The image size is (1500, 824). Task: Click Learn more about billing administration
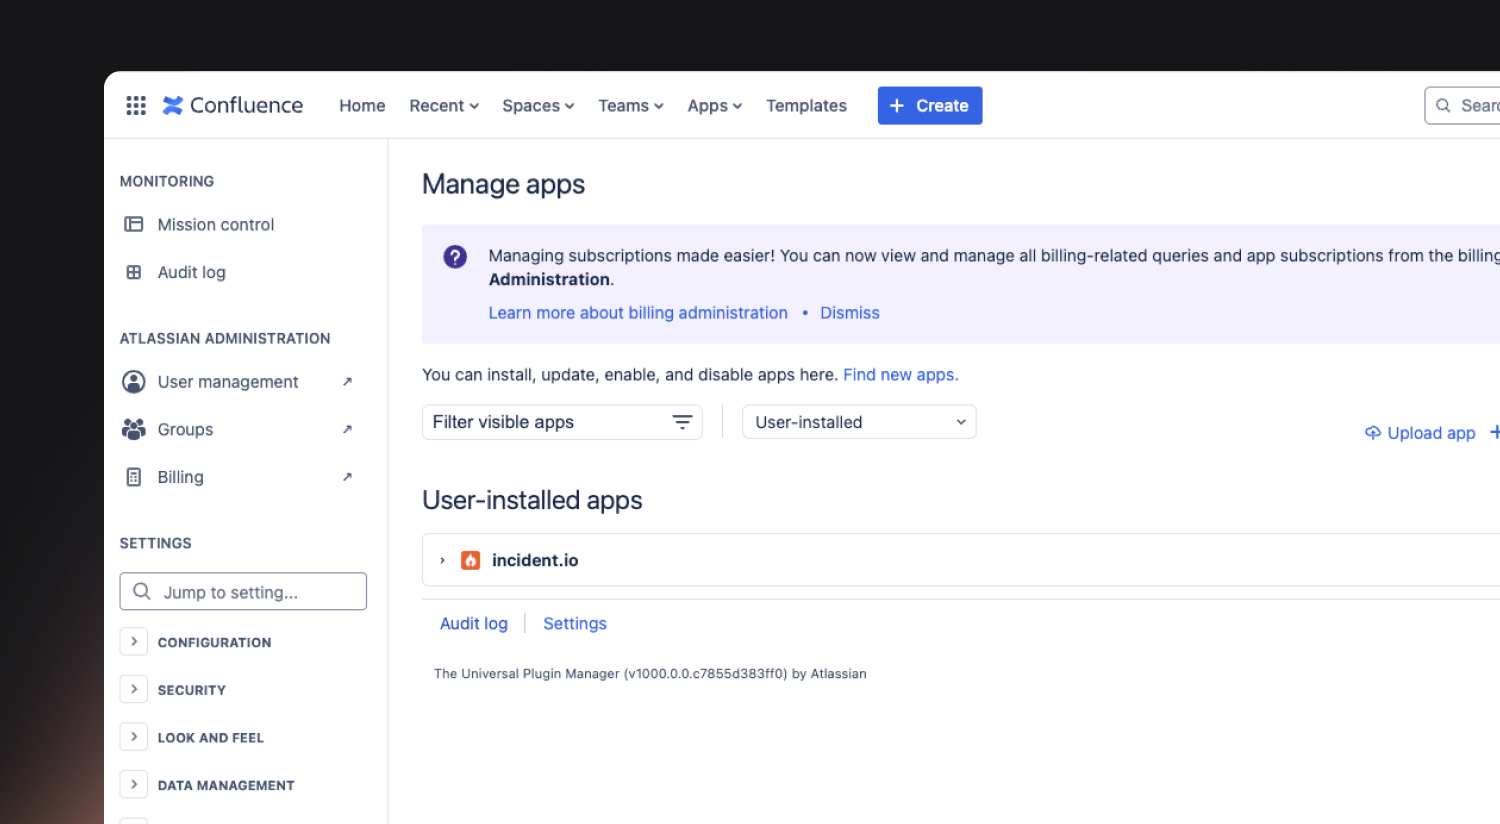point(638,313)
